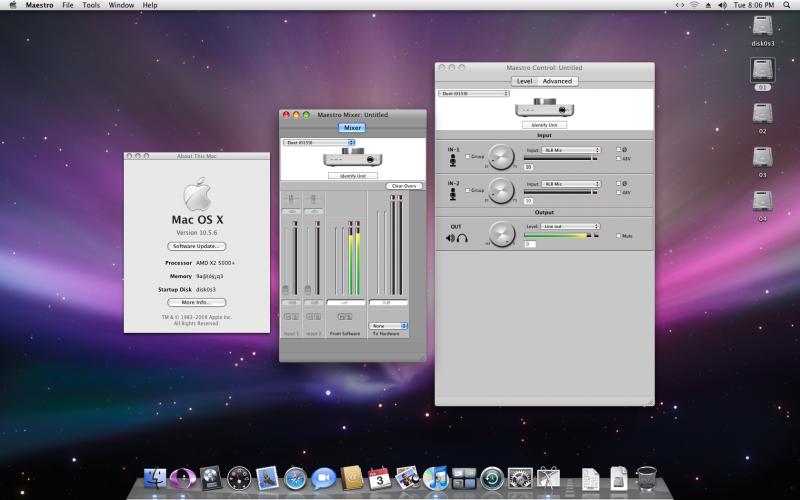
Task: Click the Software Update button
Action: coord(196,245)
